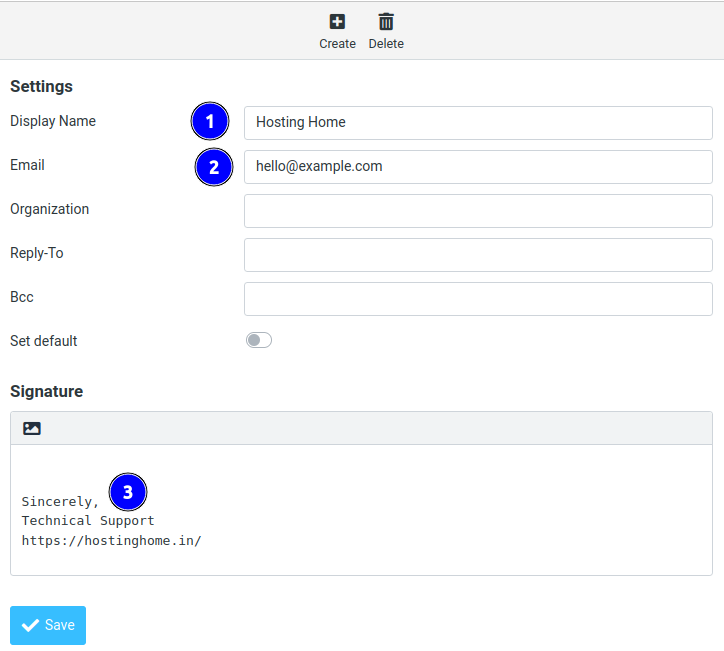Click the blue number 2 marker
Screen dimensions: 724x651
point(213,167)
